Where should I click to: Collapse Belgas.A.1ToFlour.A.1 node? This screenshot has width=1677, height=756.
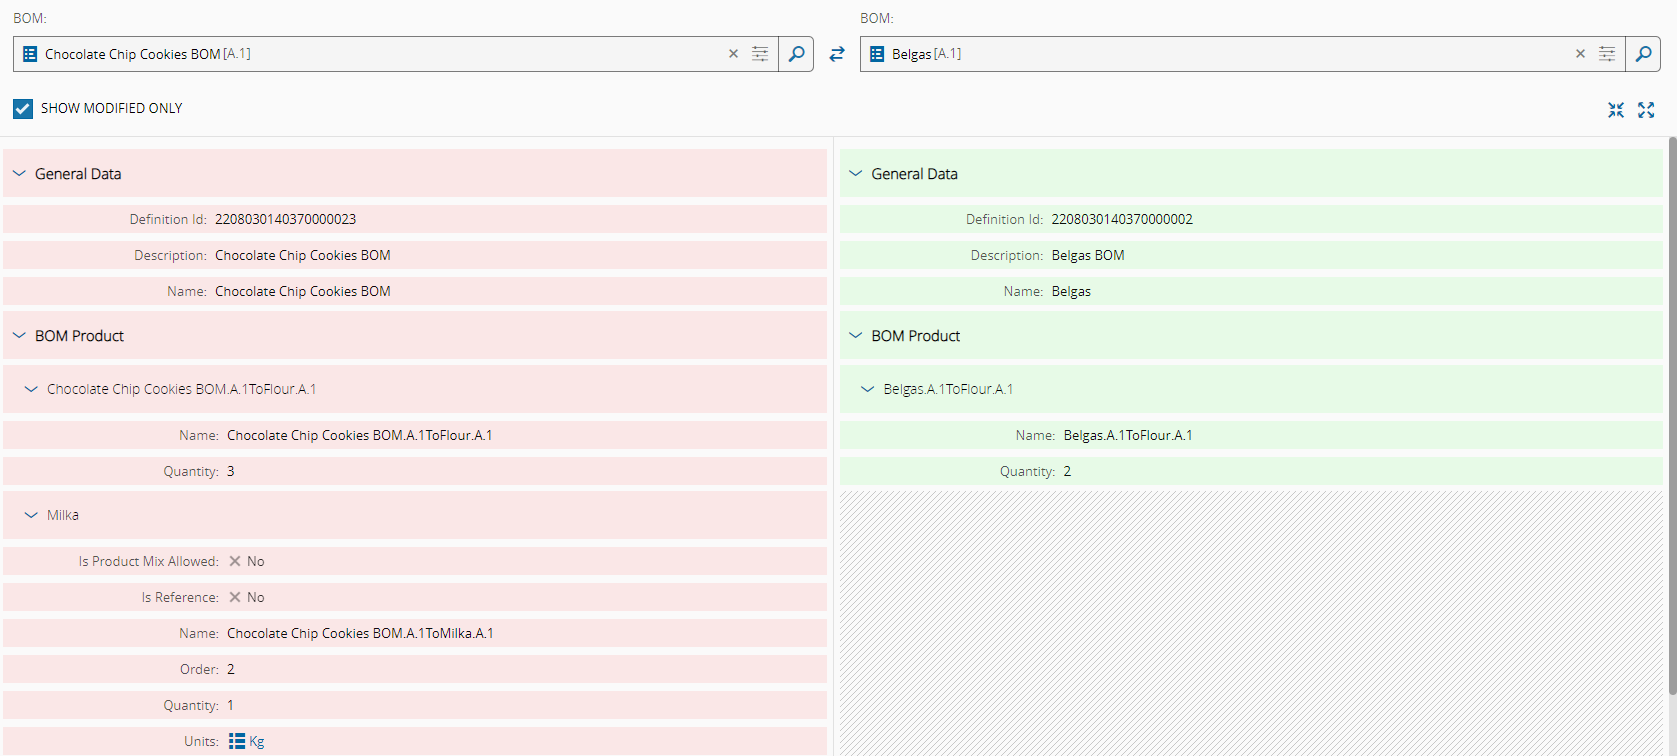867,389
